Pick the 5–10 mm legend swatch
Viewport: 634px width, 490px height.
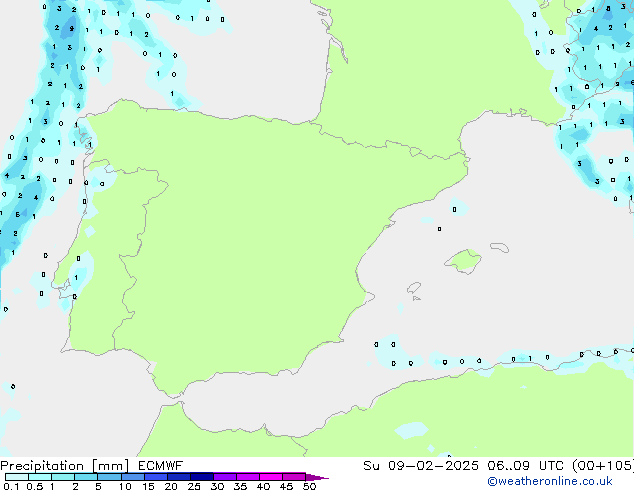(109, 477)
